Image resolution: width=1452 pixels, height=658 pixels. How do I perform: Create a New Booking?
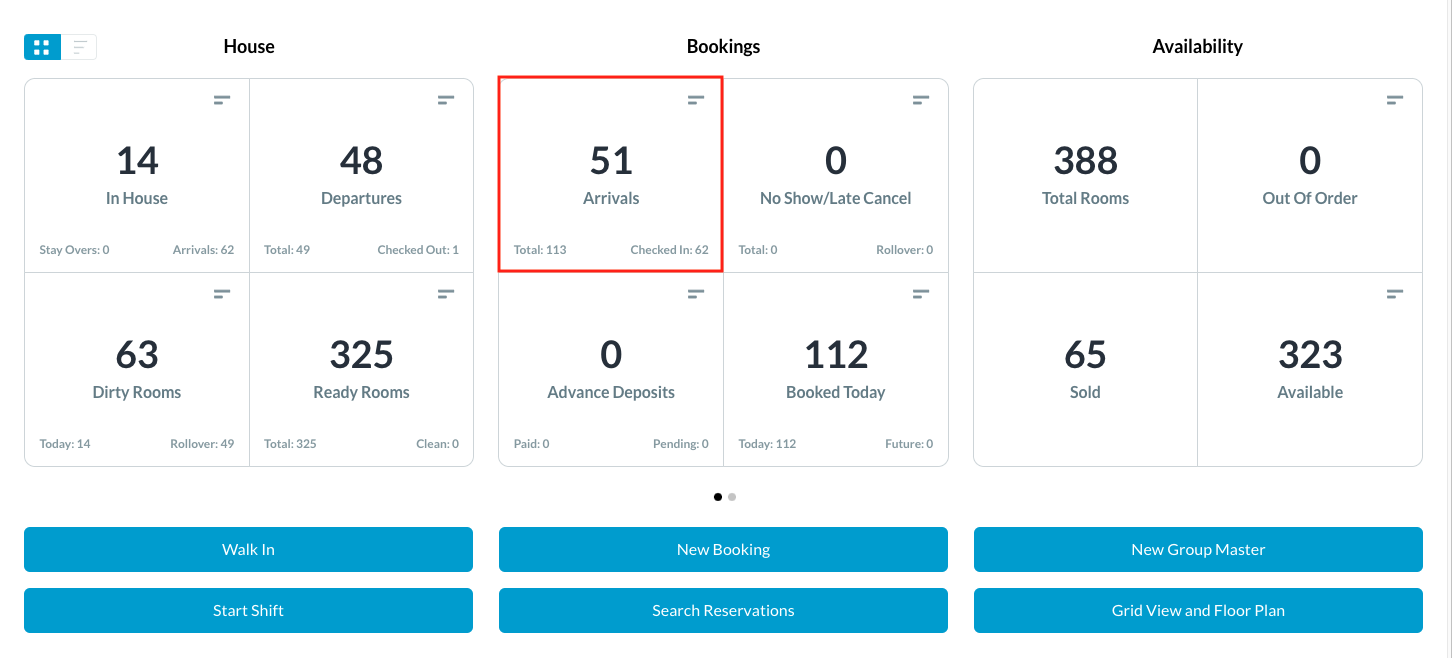723,550
